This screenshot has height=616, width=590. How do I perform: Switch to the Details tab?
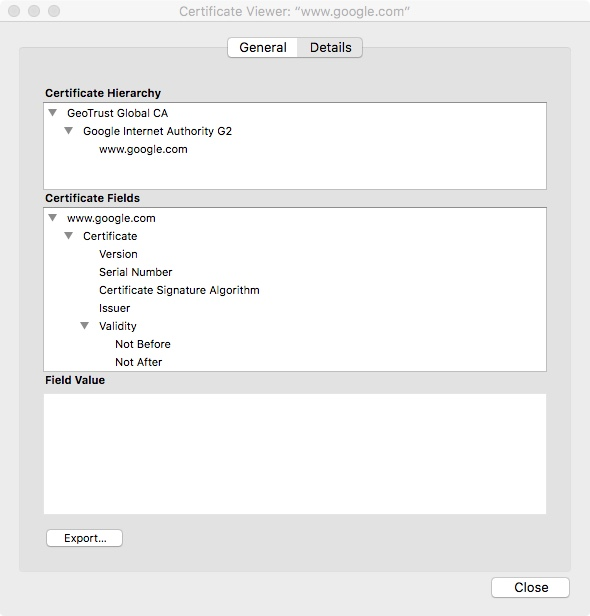click(x=330, y=48)
